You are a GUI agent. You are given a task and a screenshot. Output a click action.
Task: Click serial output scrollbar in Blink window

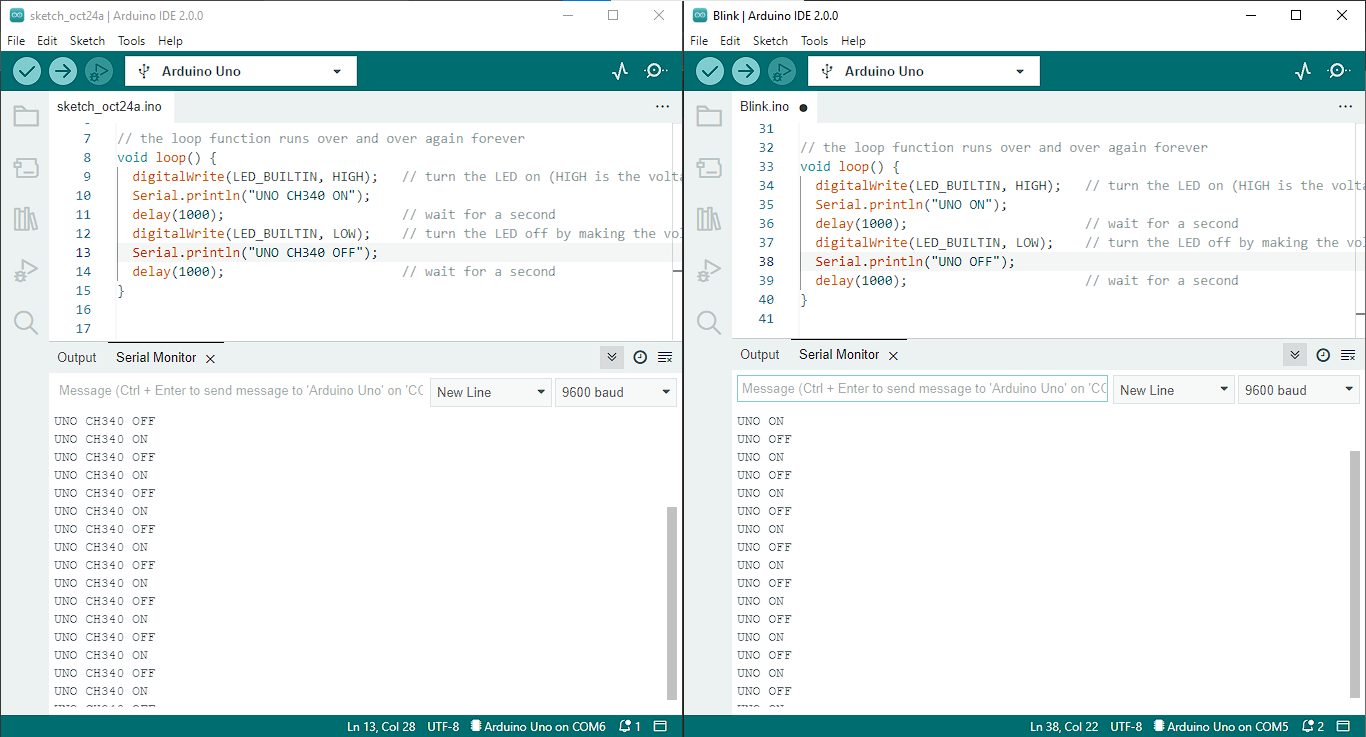[1355, 572]
